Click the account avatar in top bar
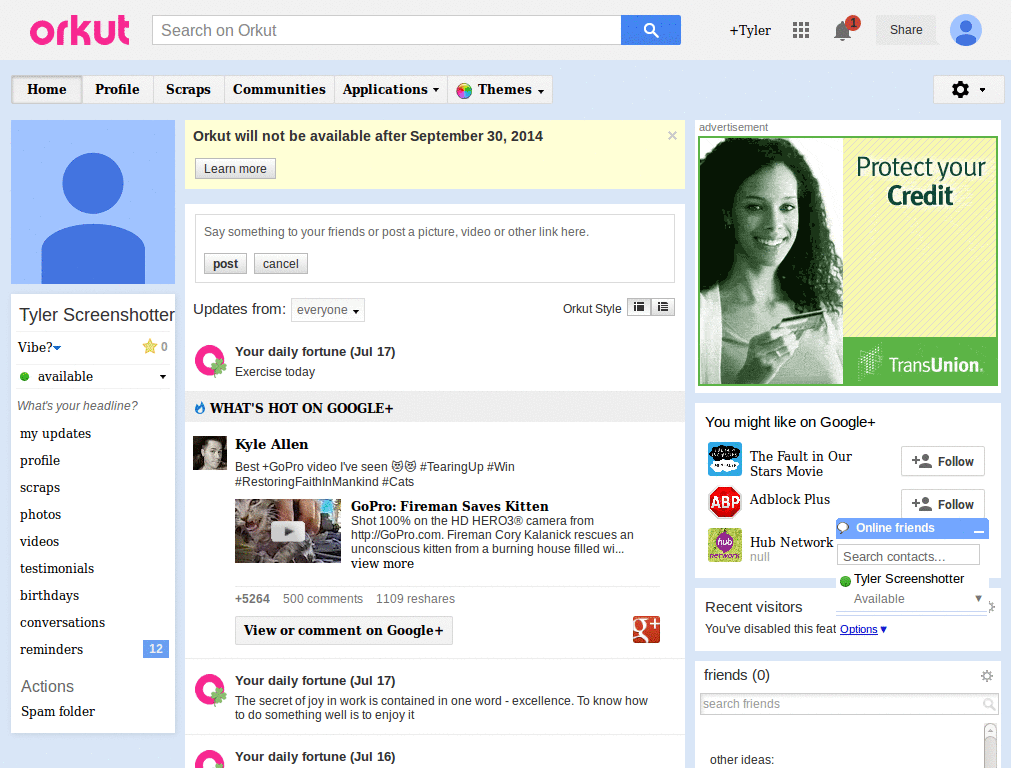 pyautogui.click(x=966, y=30)
